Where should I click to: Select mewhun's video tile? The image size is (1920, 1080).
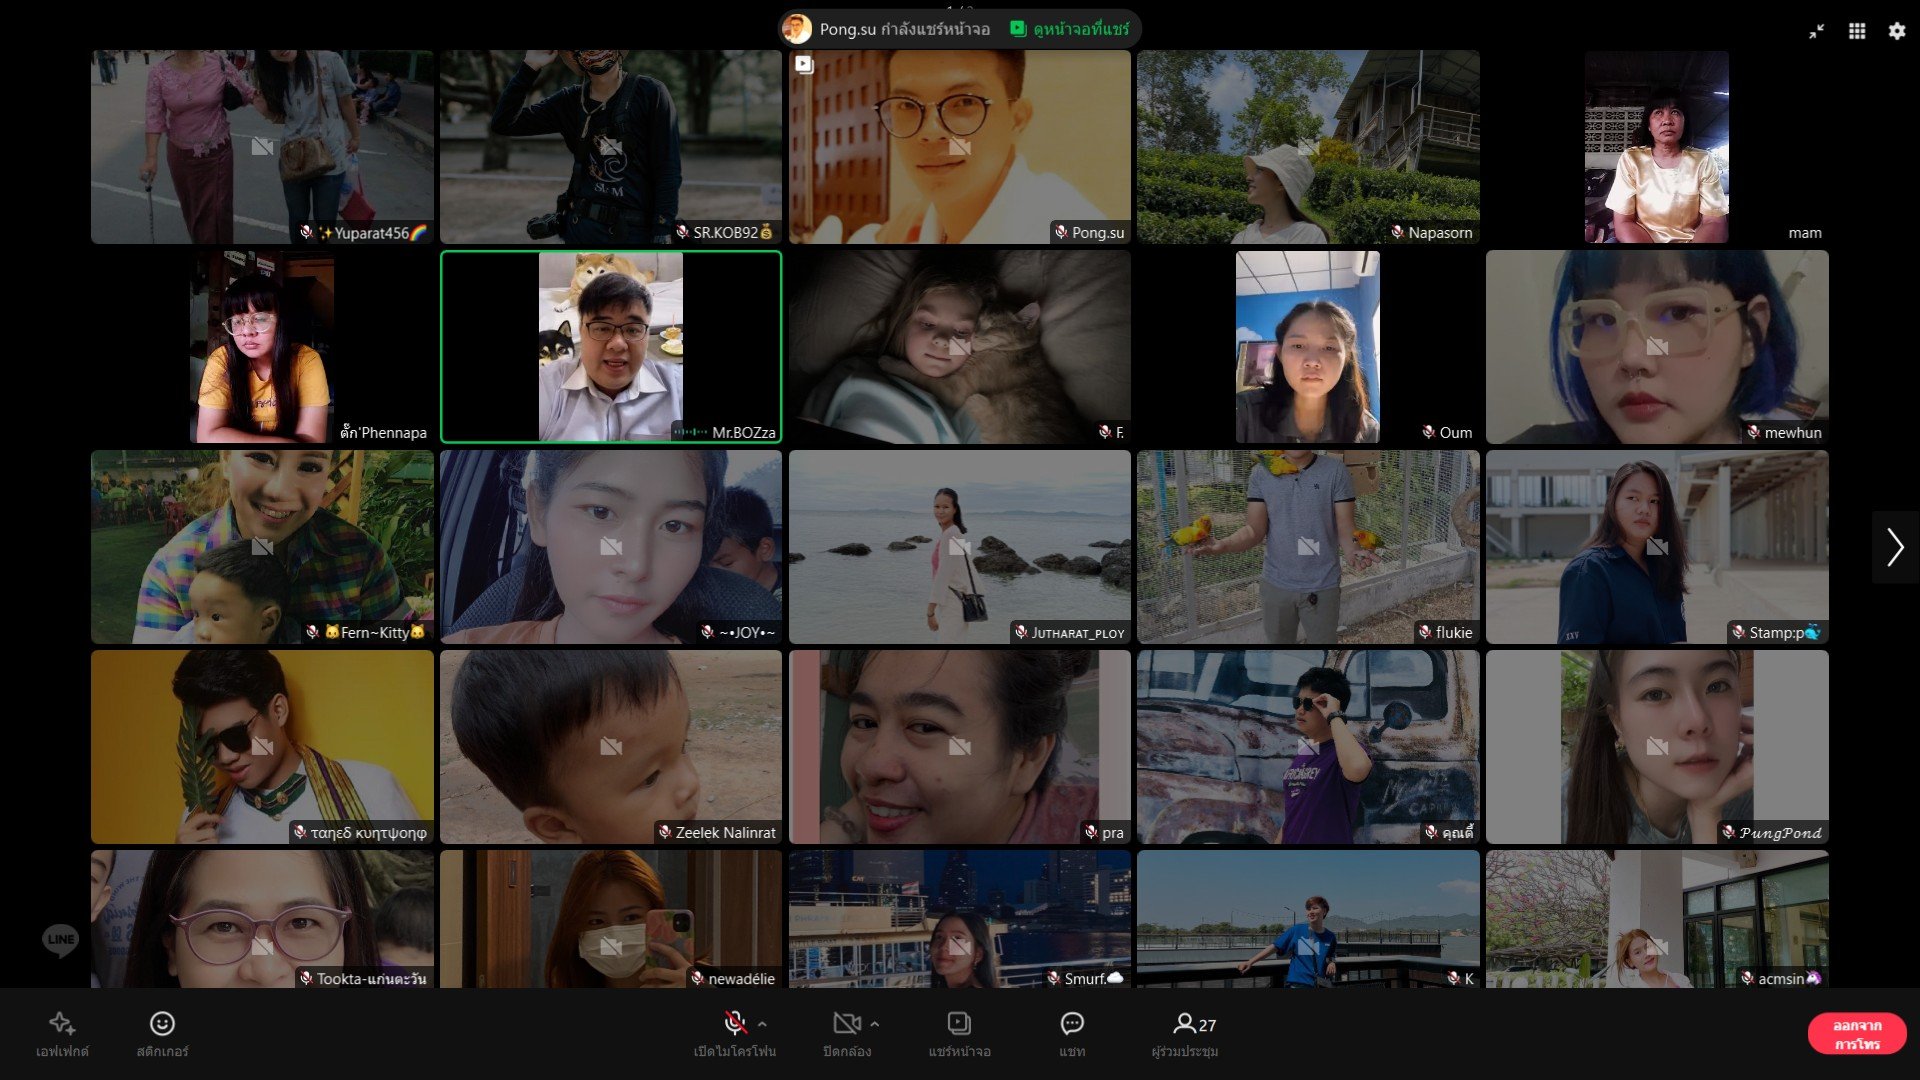[x=1656, y=346]
